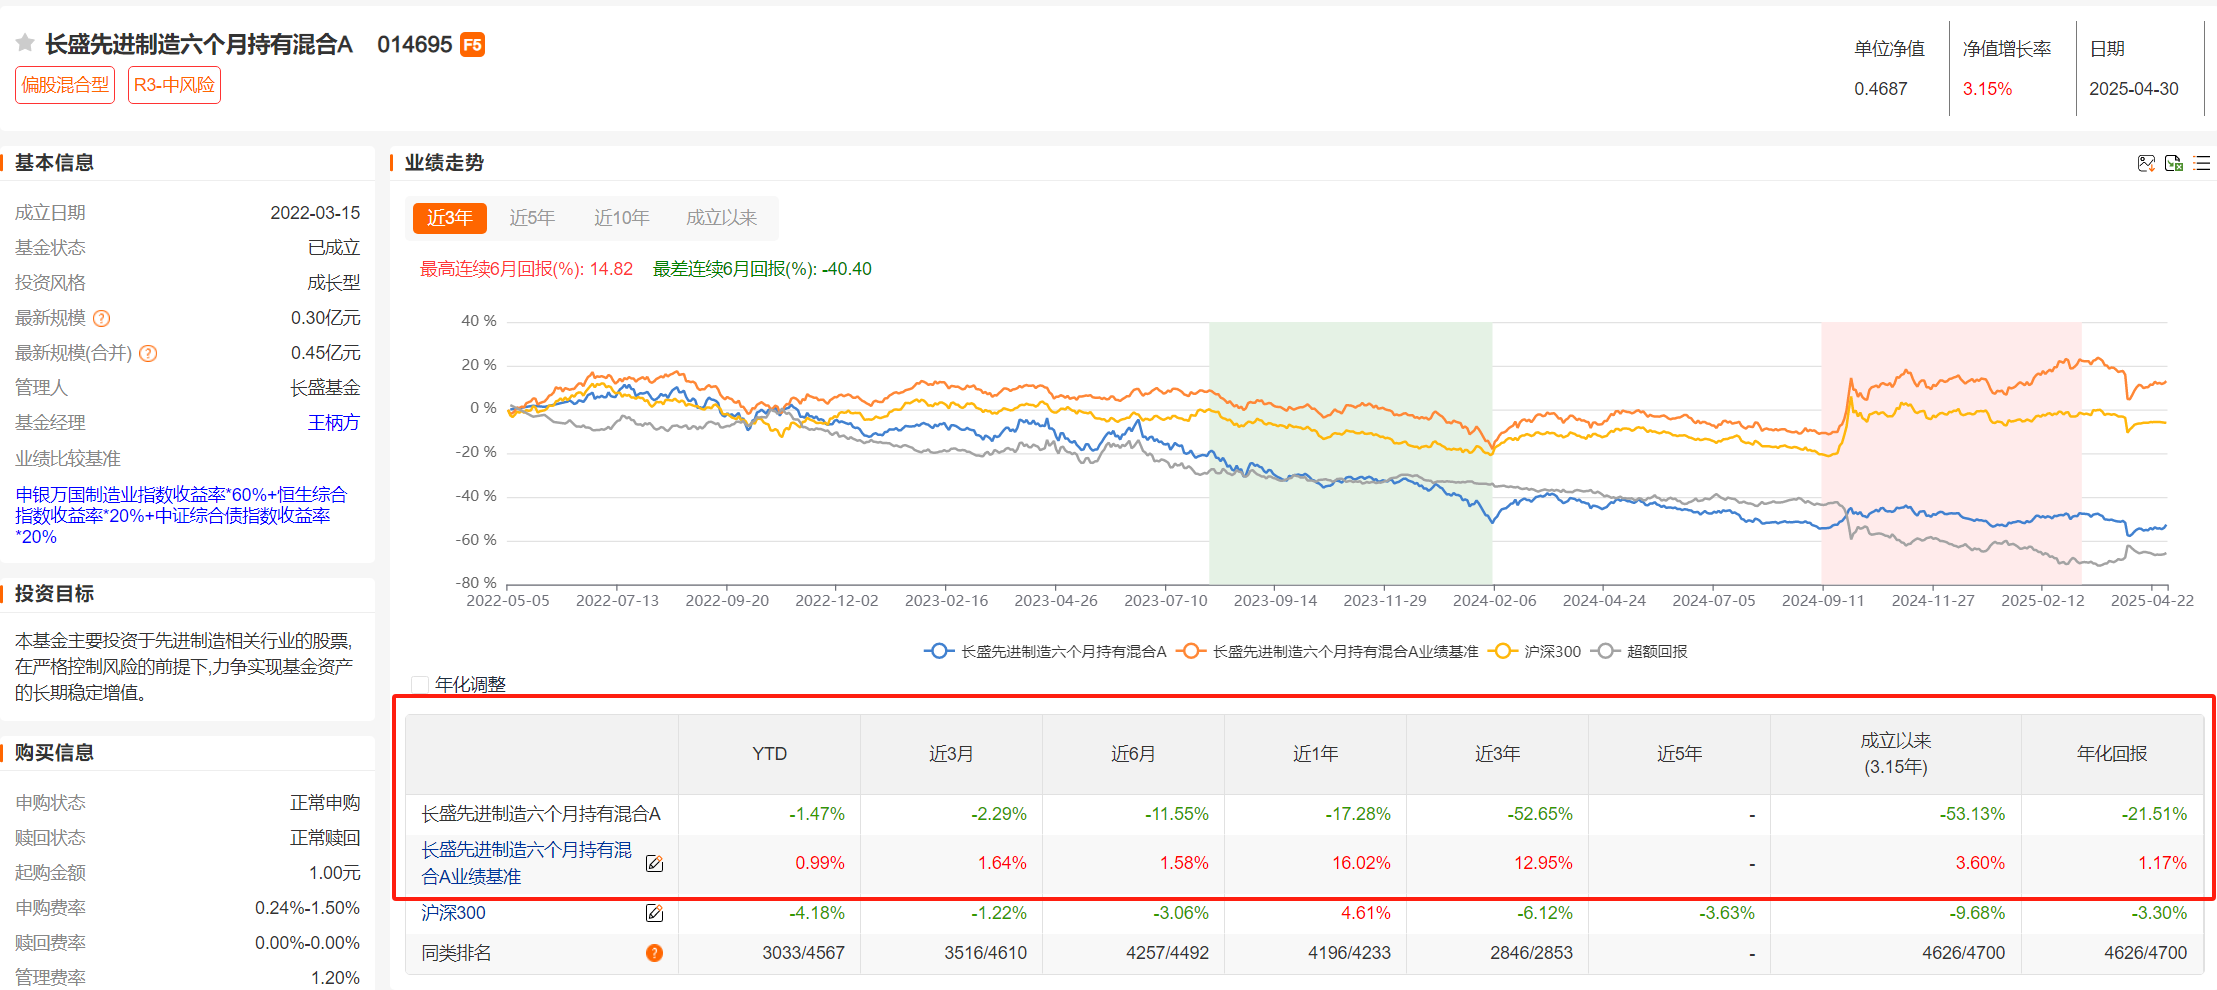2217x990 pixels.
Task: Open the 成立以来 performance view
Action: tap(720, 217)
